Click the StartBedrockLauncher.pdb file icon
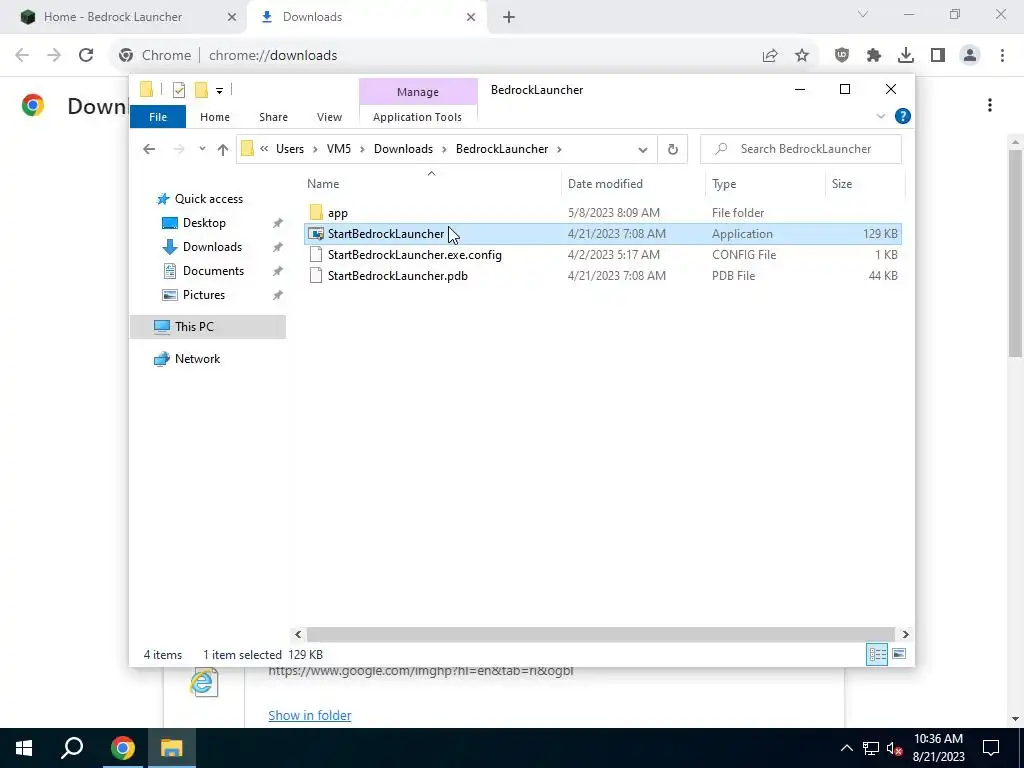Viewport: 1024px width, 768px height. pos(316,276)
